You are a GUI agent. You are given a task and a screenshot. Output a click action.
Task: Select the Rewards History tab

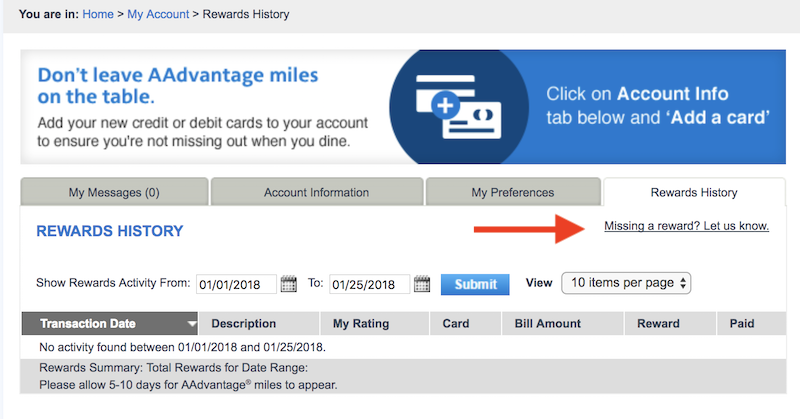click(x=694, y=192)
